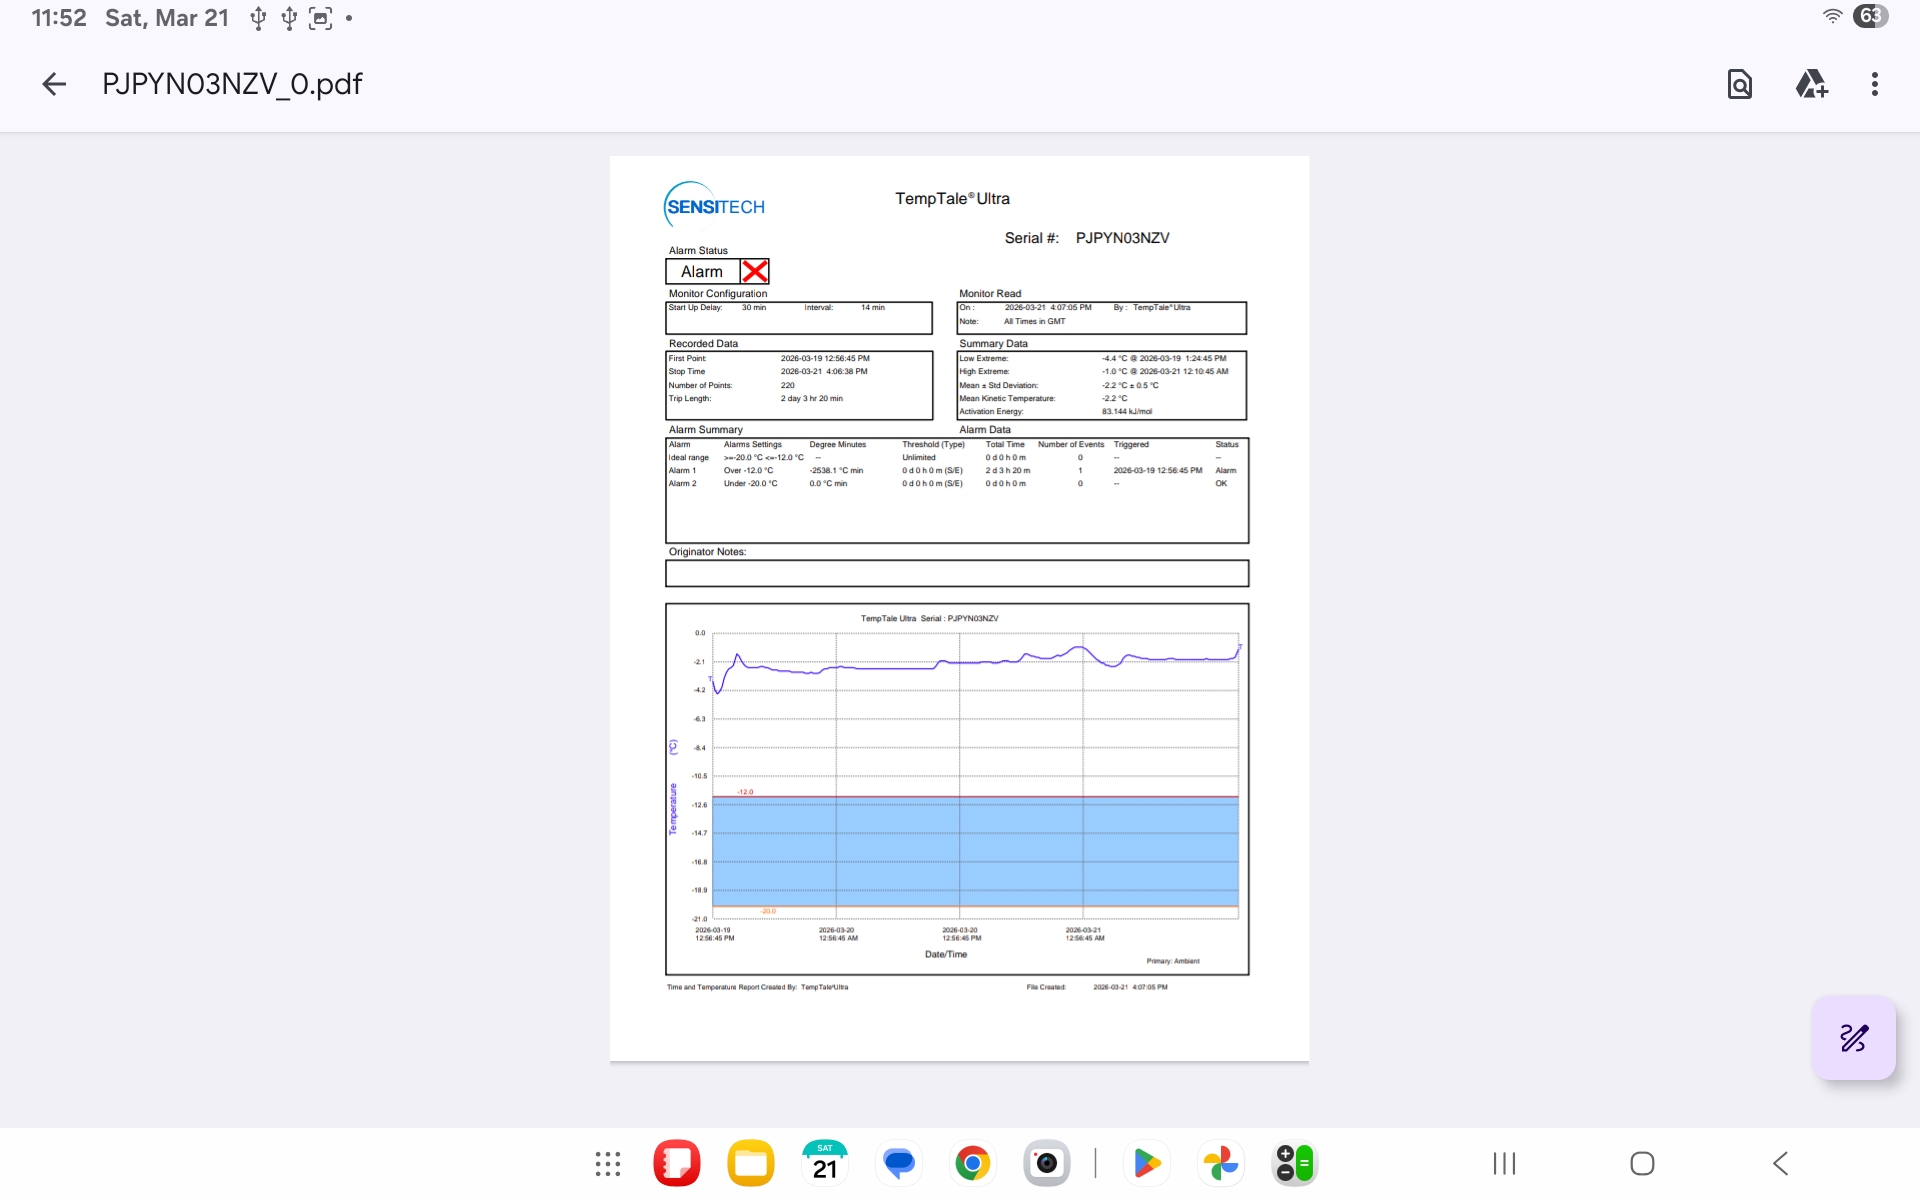Viewport: 1920px width, 1200px height.
Task: Open the yellow My Files app
Action: click(x=751, y=1163)
